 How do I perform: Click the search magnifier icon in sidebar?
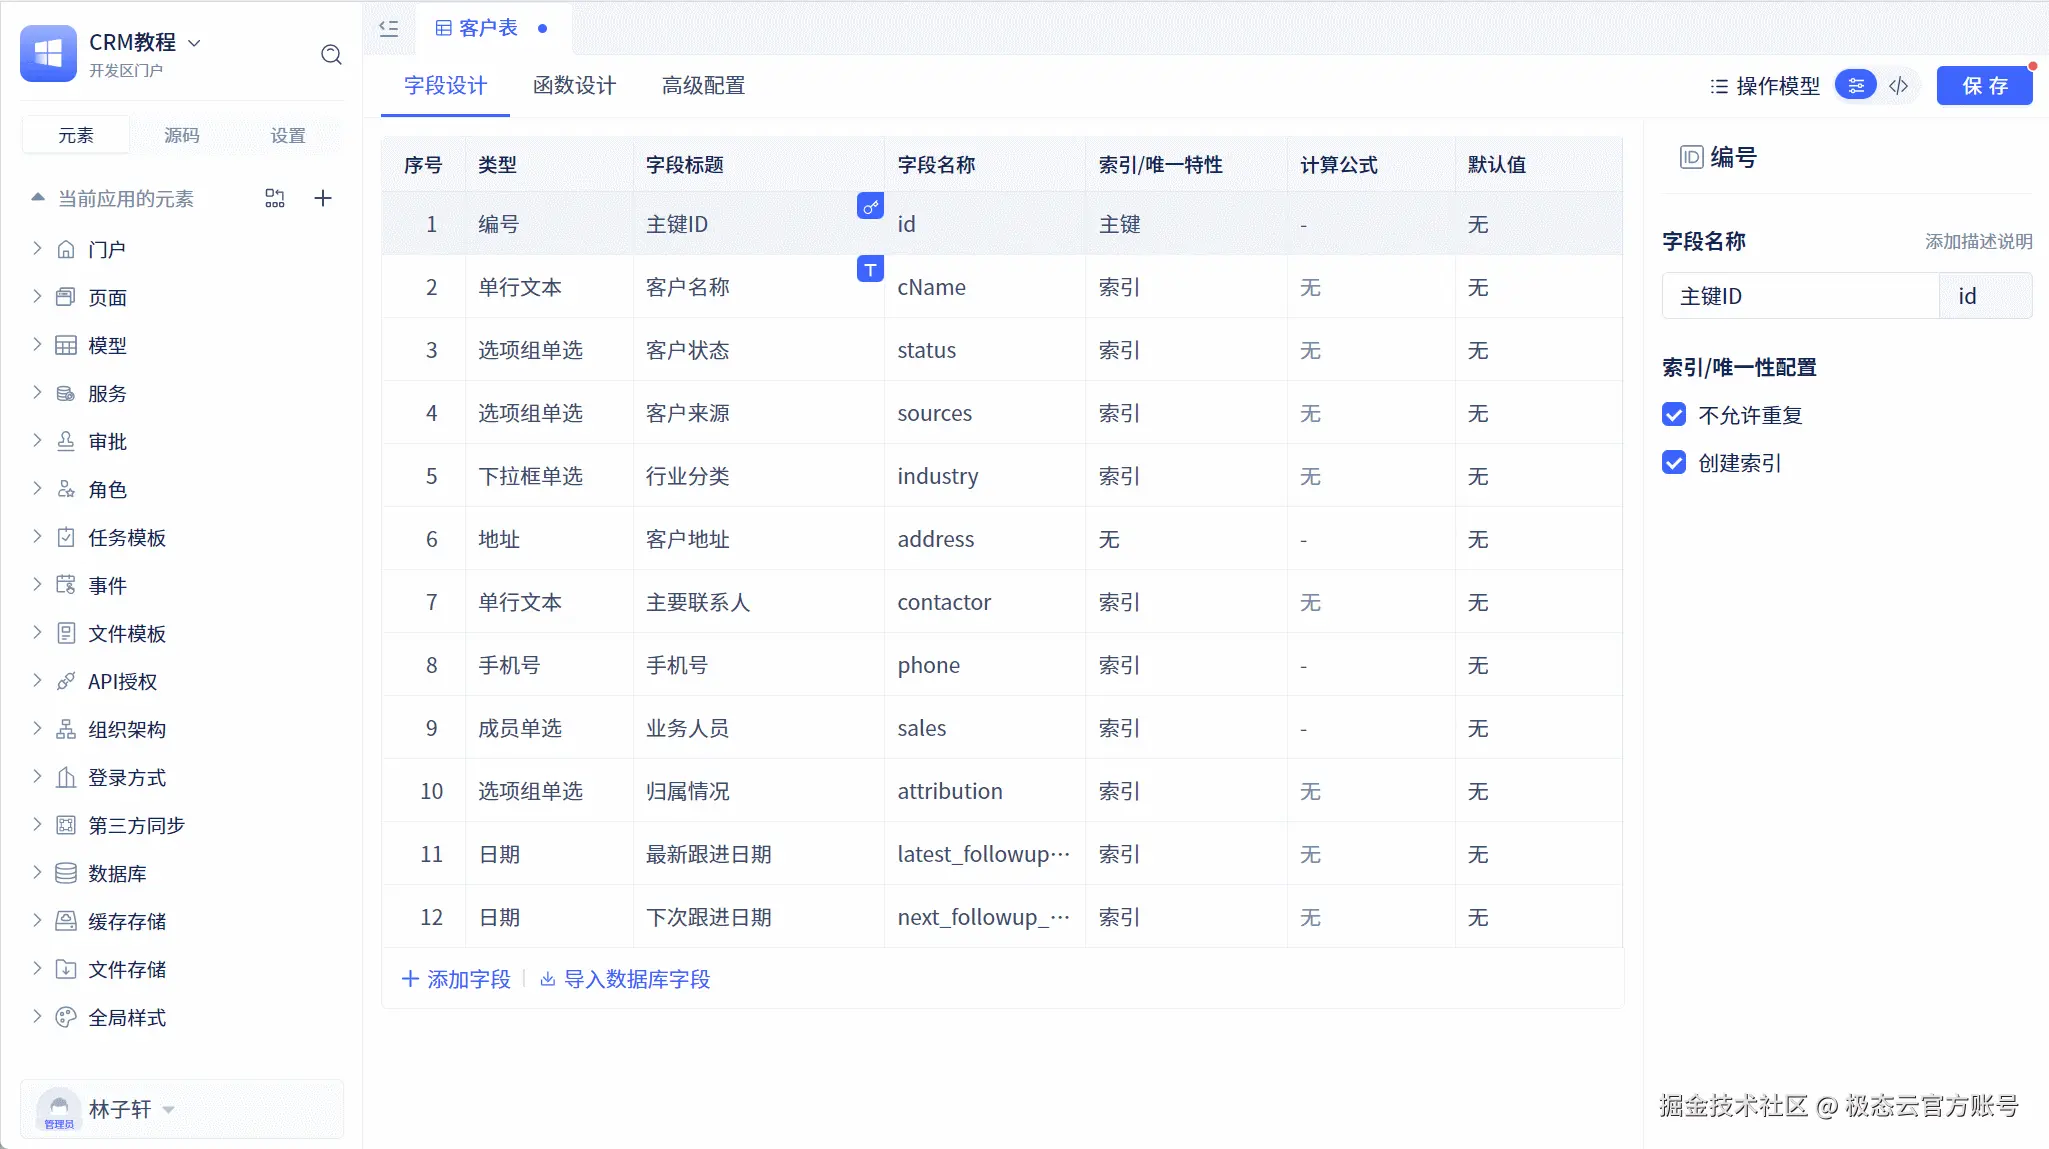tap(331, 55)
